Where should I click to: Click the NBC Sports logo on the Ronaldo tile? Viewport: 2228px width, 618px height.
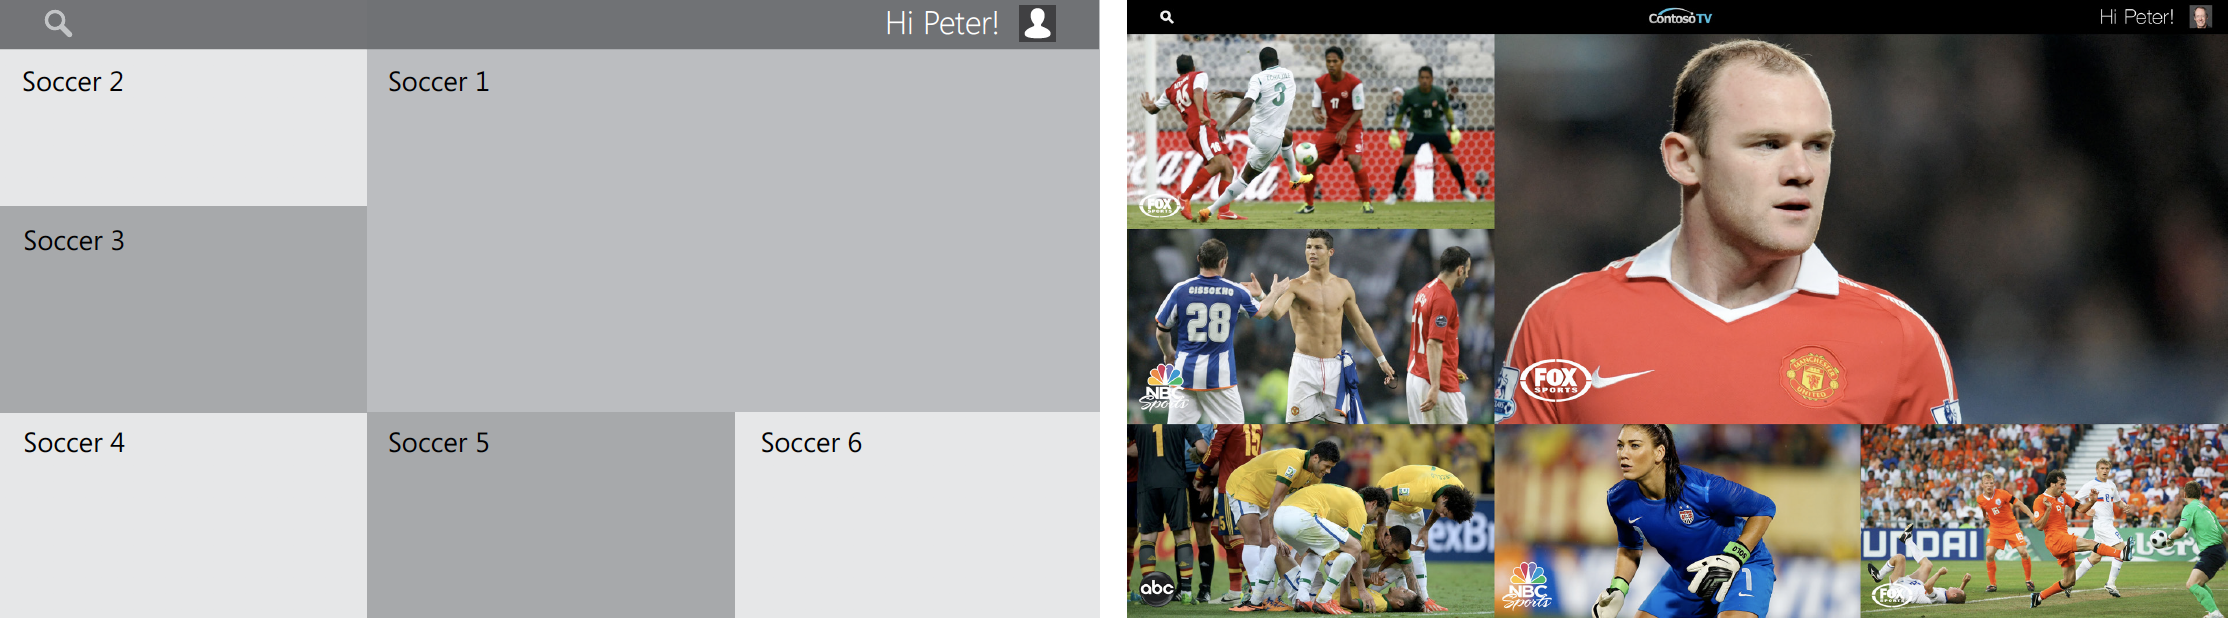(1163, 388)
